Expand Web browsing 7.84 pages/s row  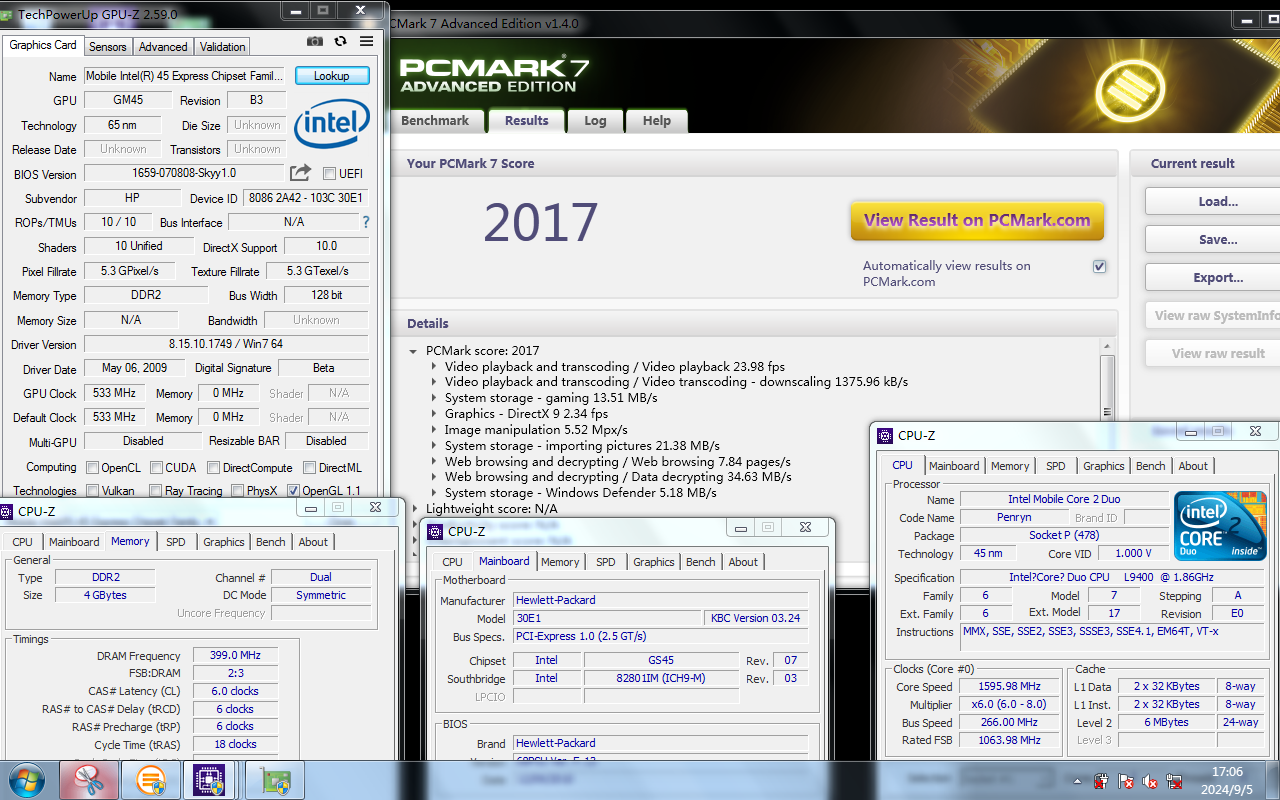[x=434, y=462]
